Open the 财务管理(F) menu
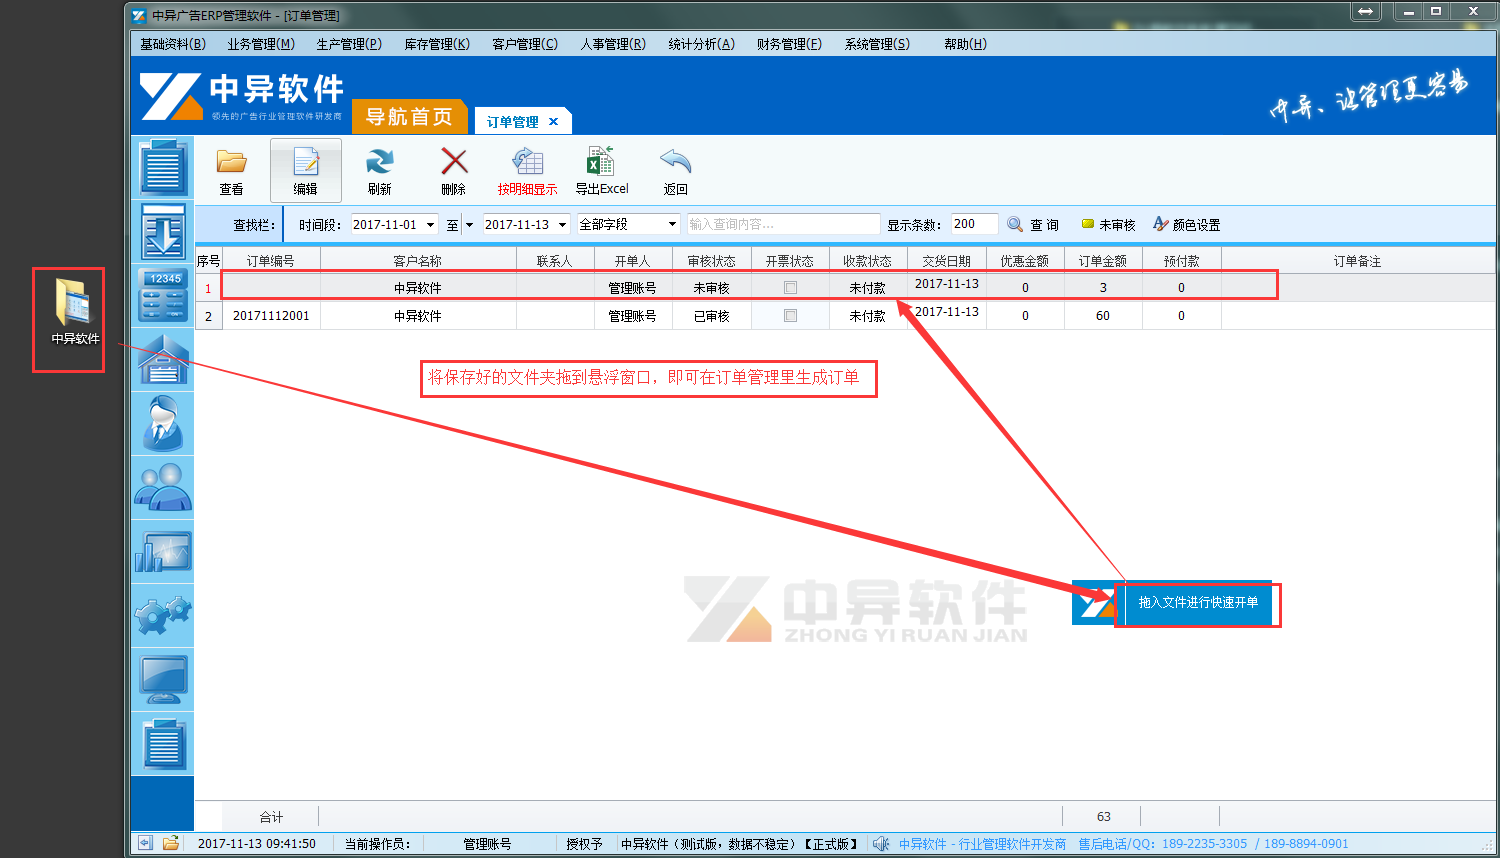This screenshot has height=858, width=1500. [x=789, y=44]
